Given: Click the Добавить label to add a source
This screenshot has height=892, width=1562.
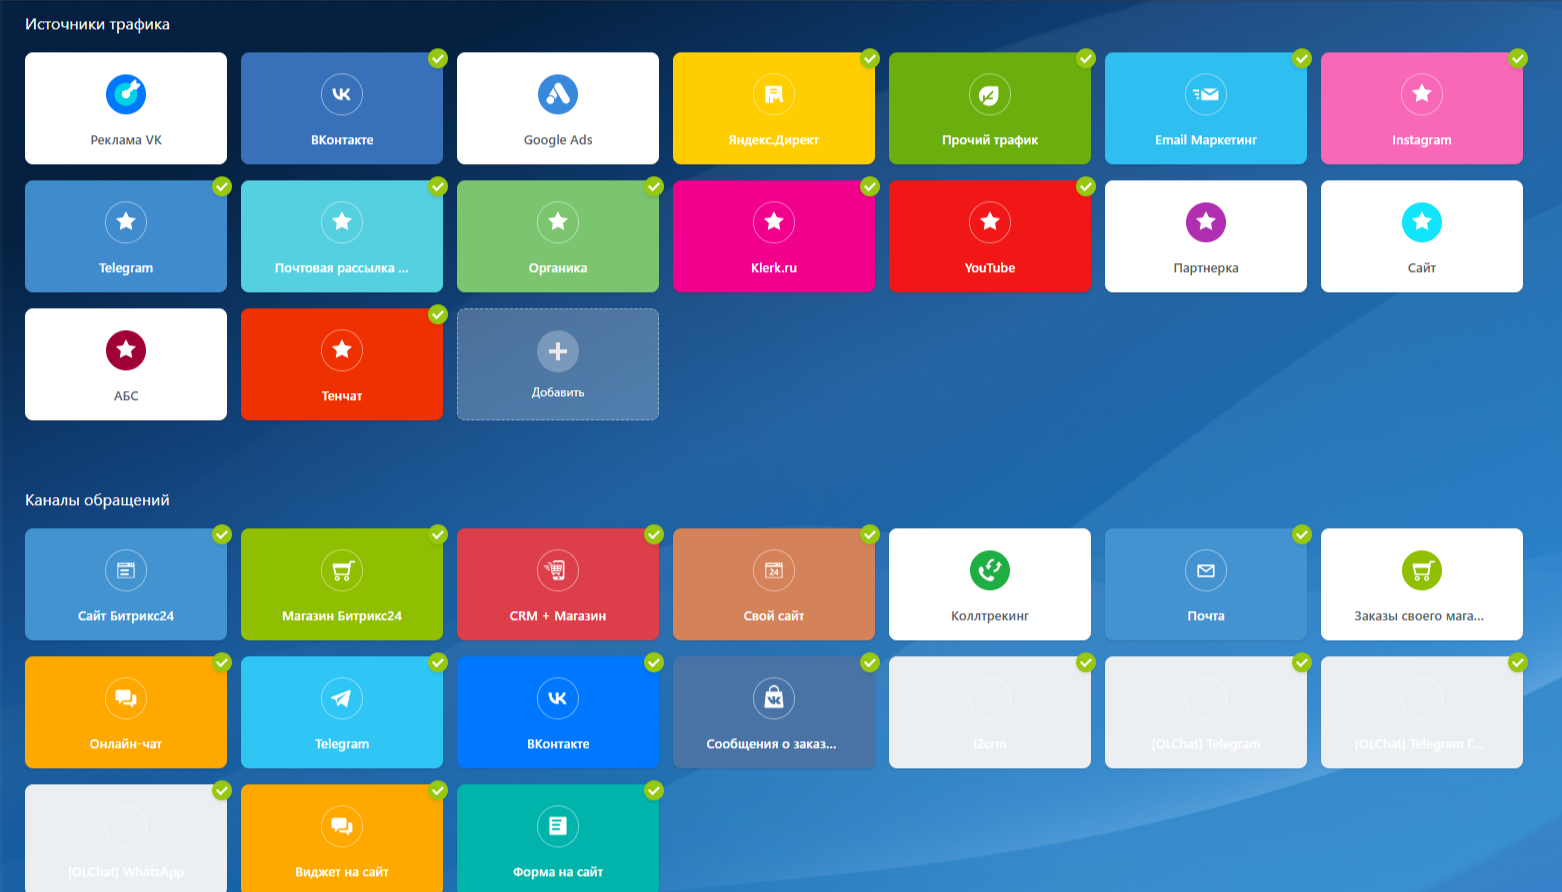Looking at the screenshot, I should pyautogui.click(x=558, y=392).
